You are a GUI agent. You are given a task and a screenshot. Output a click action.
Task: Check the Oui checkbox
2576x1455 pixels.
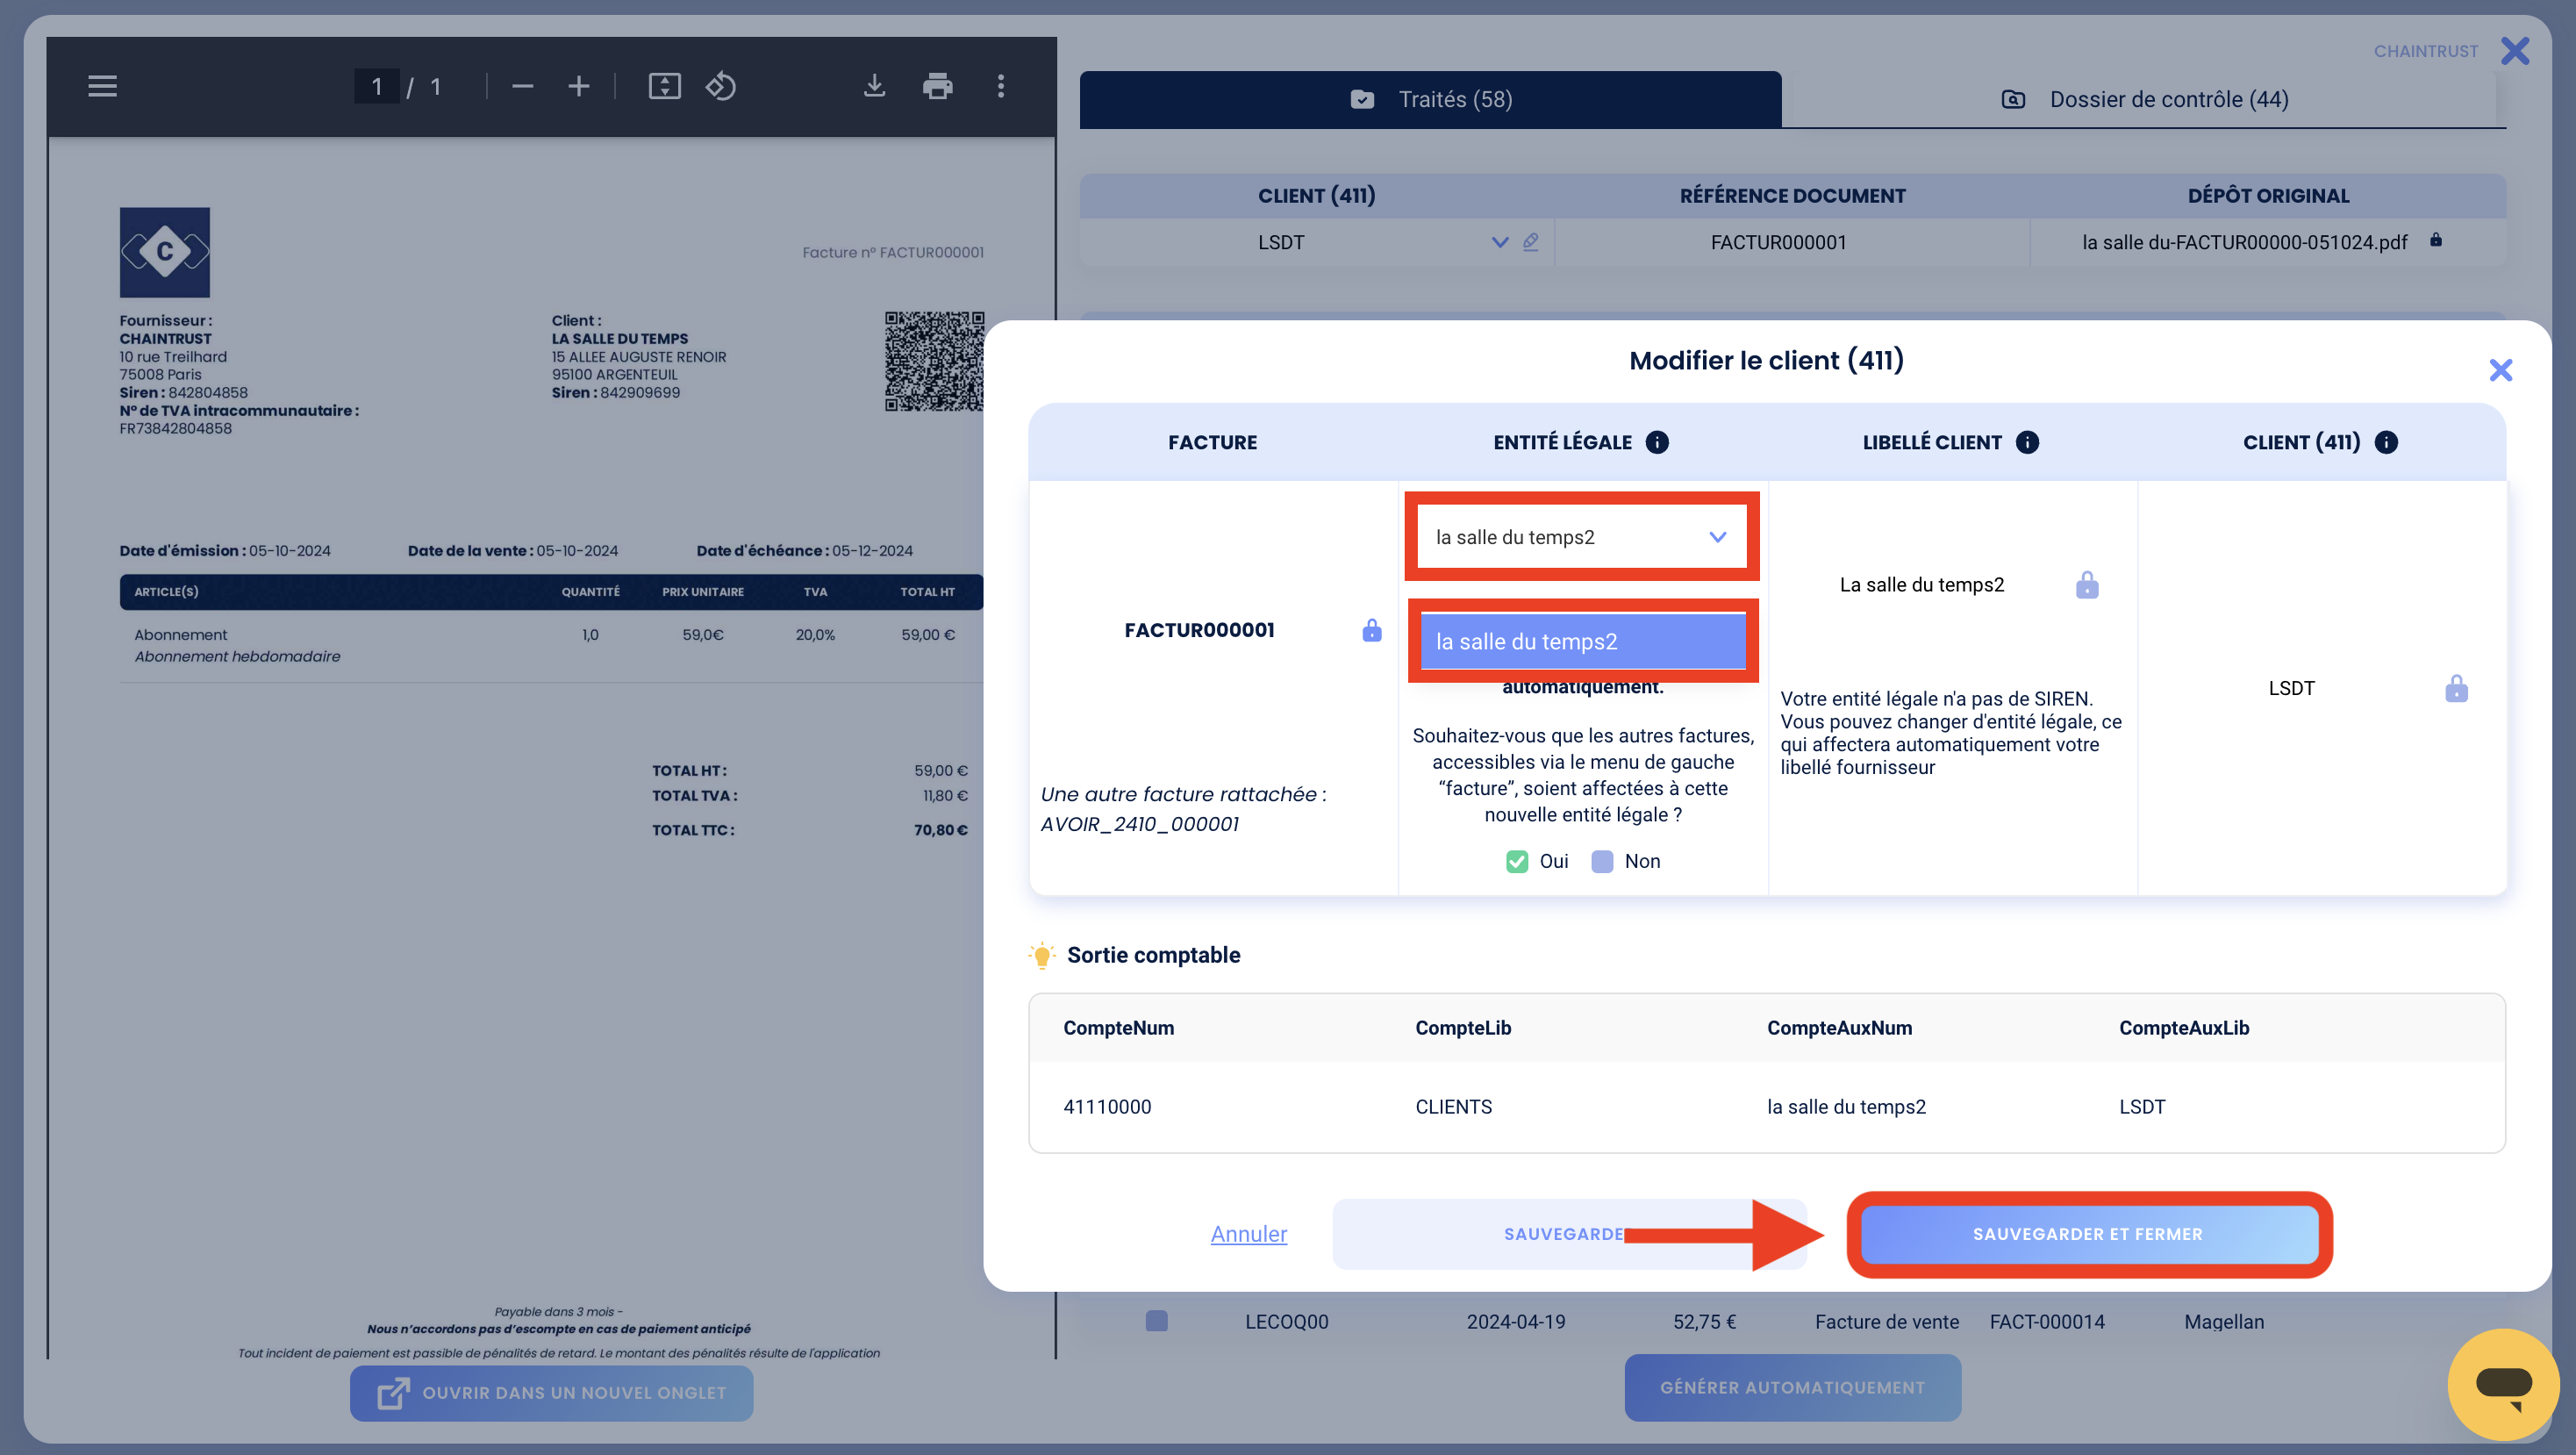pos(1517,861)
